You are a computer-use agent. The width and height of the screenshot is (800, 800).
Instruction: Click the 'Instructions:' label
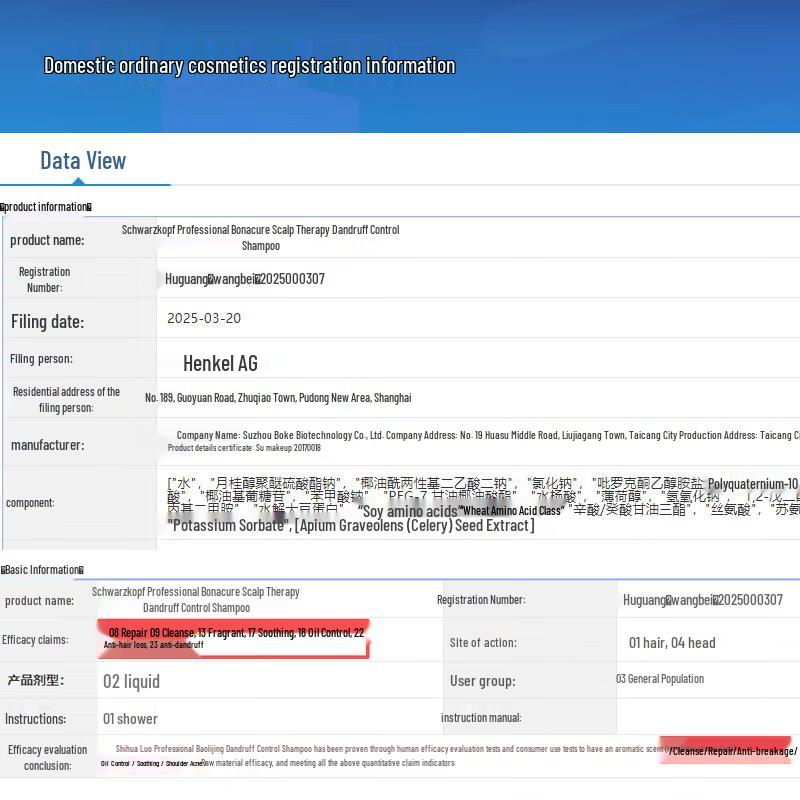(36, 719)
